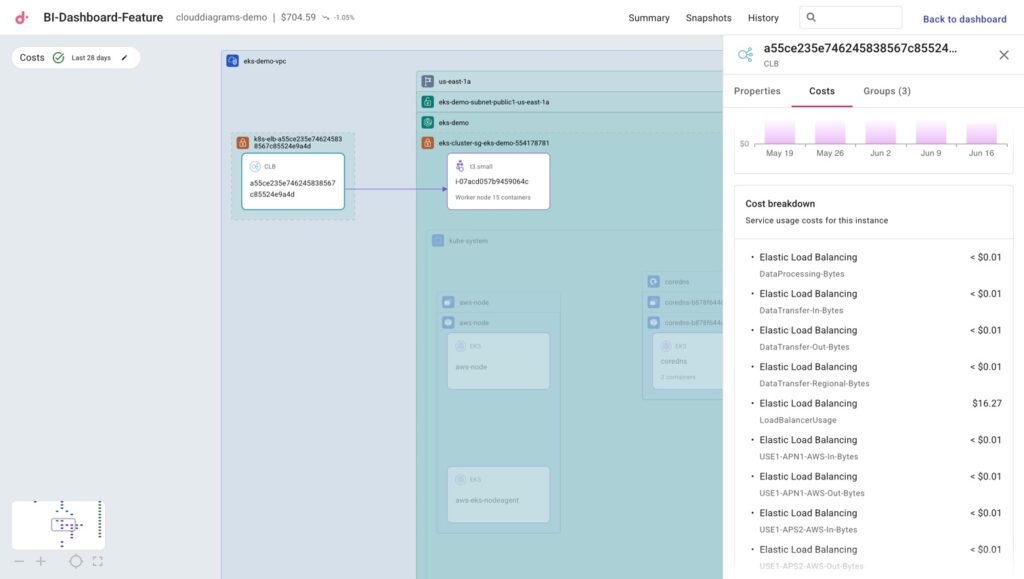
Task: Click the May 26 cost bar
Action: click(830, 133)
